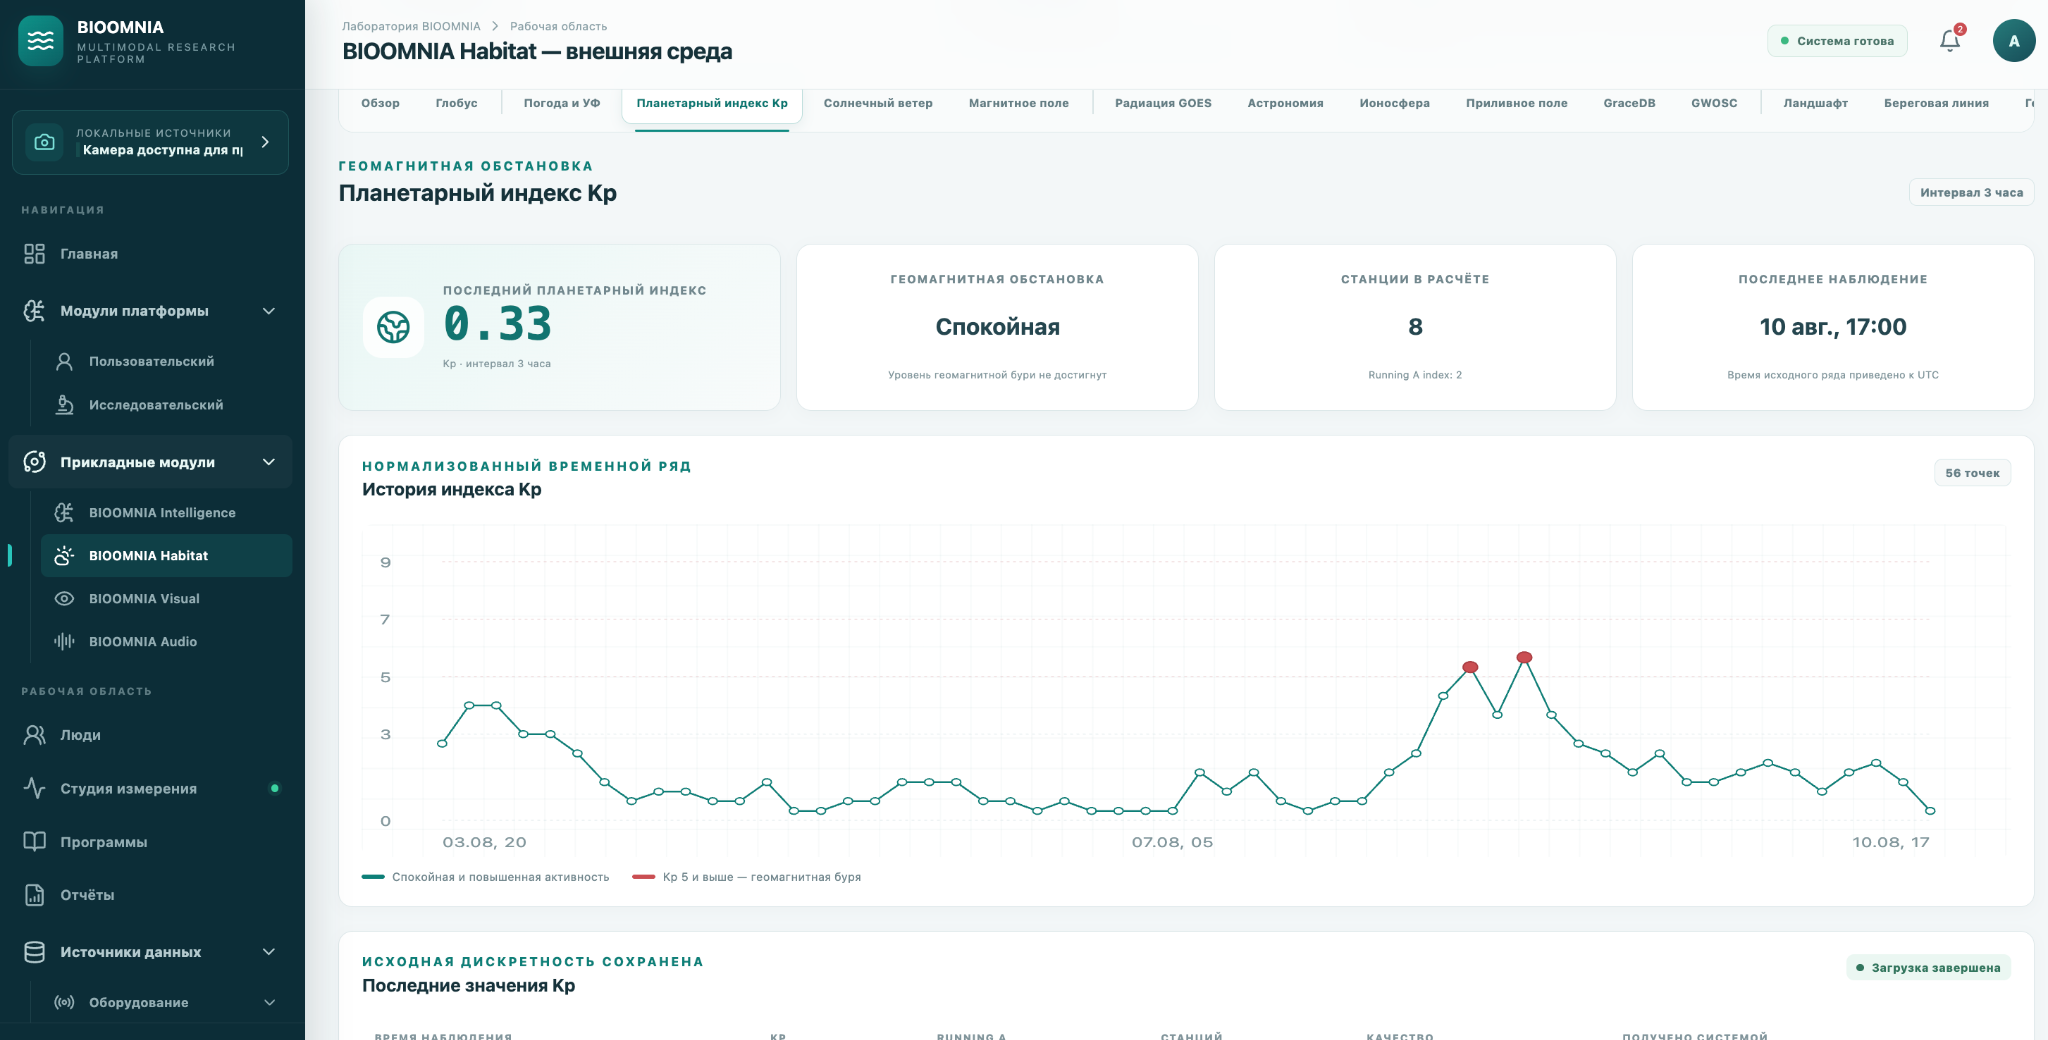Viewport: 2048px width, 1040px height.
Task: Toggle the teal Спокойная legend swatch
Action: click(373, 877)
